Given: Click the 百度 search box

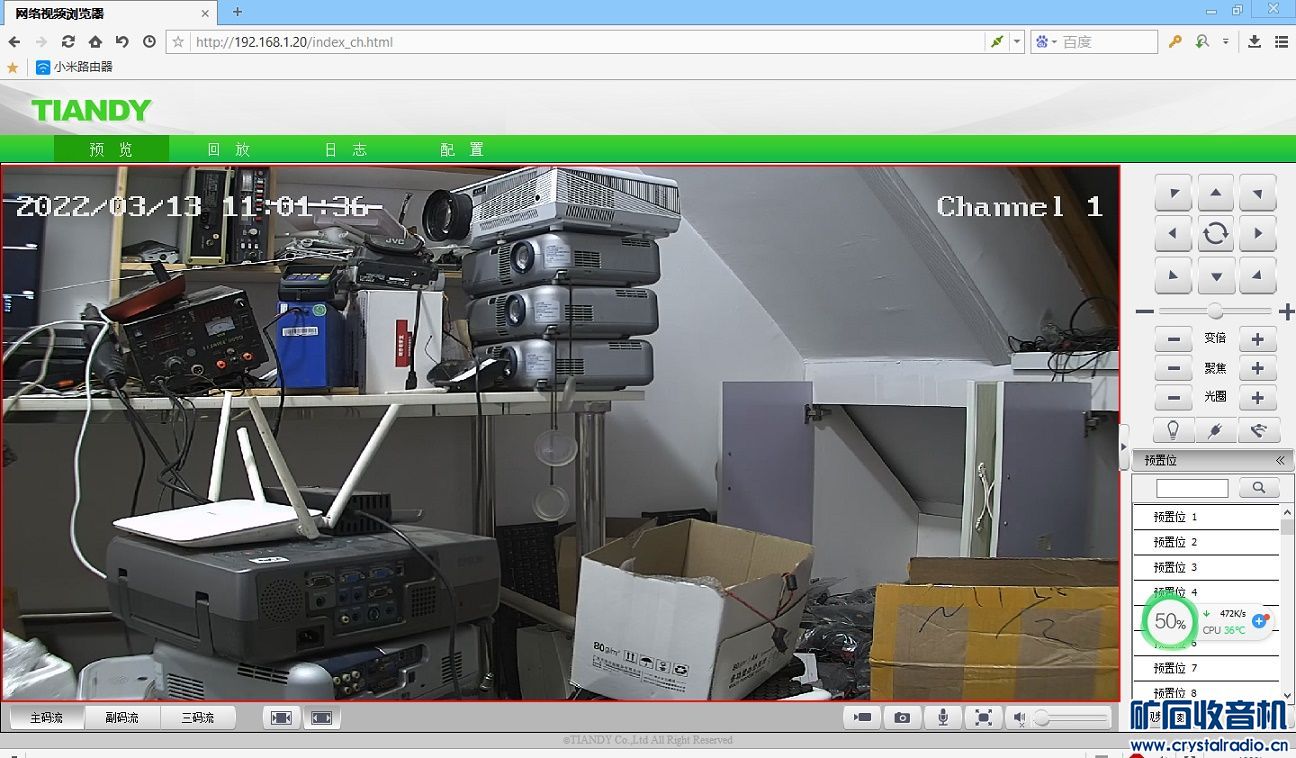Looking at the screenshot, I should tap(1108, 42).
